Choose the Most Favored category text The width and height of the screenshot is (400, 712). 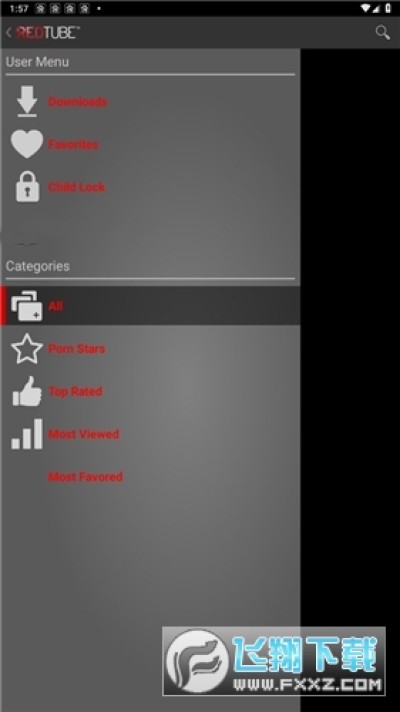[x=85, y=477]
